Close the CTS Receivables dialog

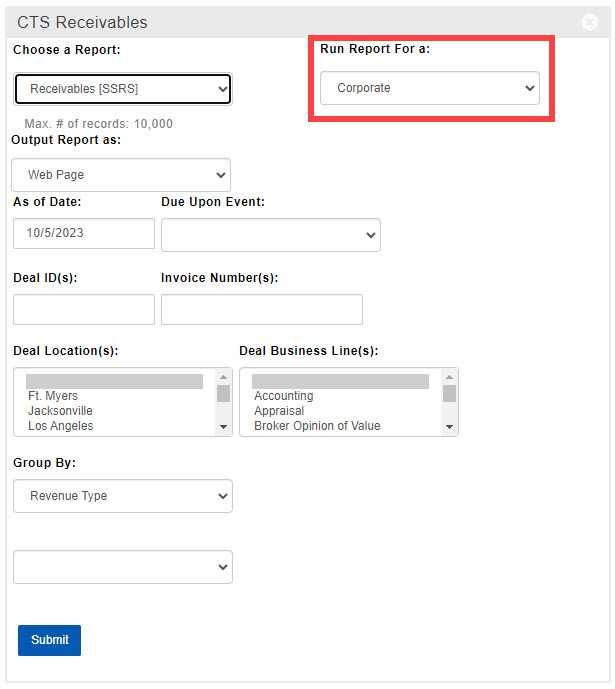pos(590,22)
